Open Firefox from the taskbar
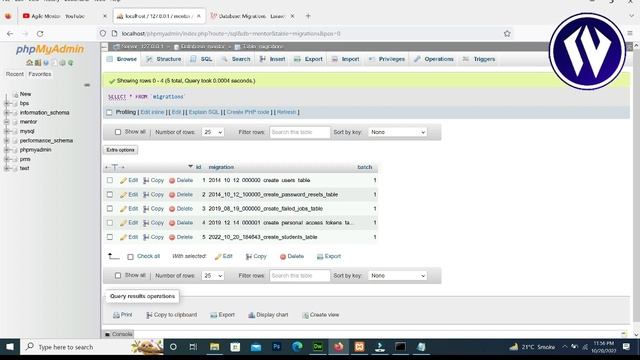Image resolution: width=640 pixels, height=360 pixels. pos(338,347)
